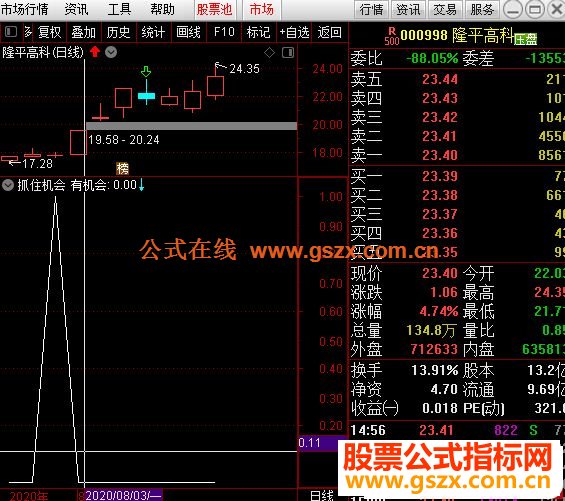Click the 24.35 high price label
565x501 pixels.
(244, 68)
